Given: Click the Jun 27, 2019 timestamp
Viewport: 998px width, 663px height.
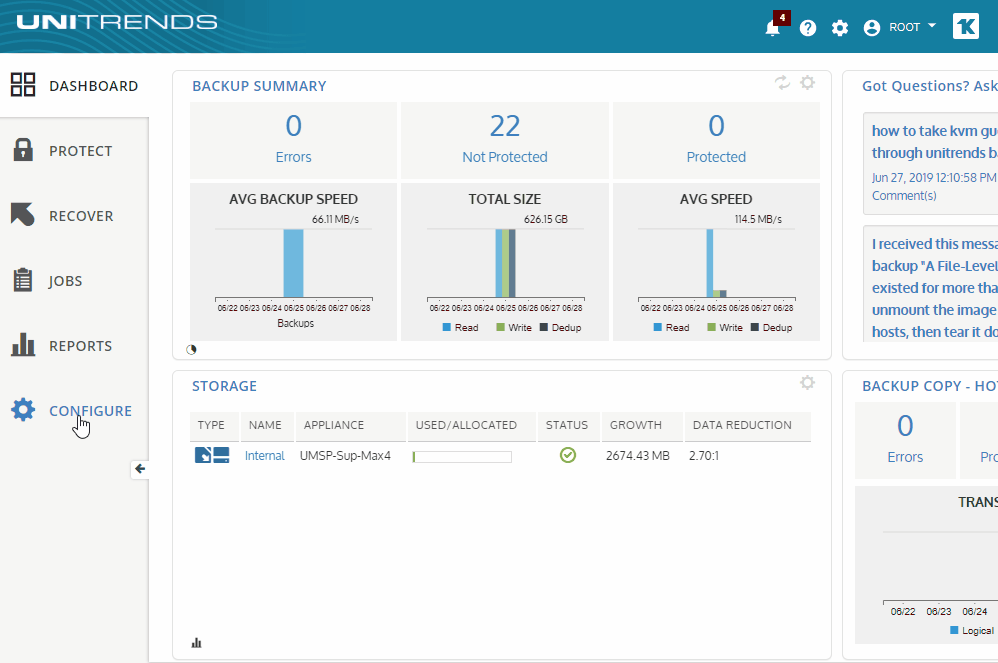Looking at the screenshot, I should coord(934,178).
